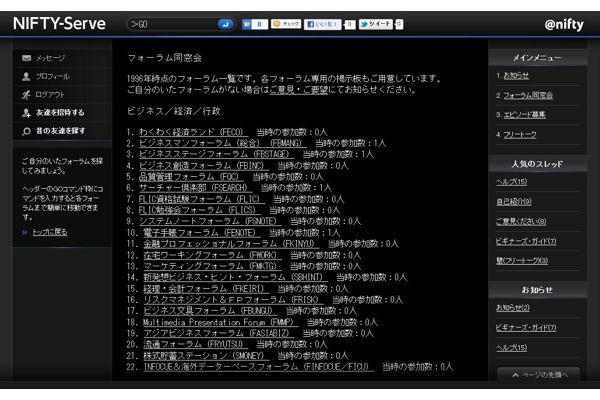The width and height of the screenshot is (600, 400).
Task: Click the magnifier icon to find old friends
Action: (27, 131)
